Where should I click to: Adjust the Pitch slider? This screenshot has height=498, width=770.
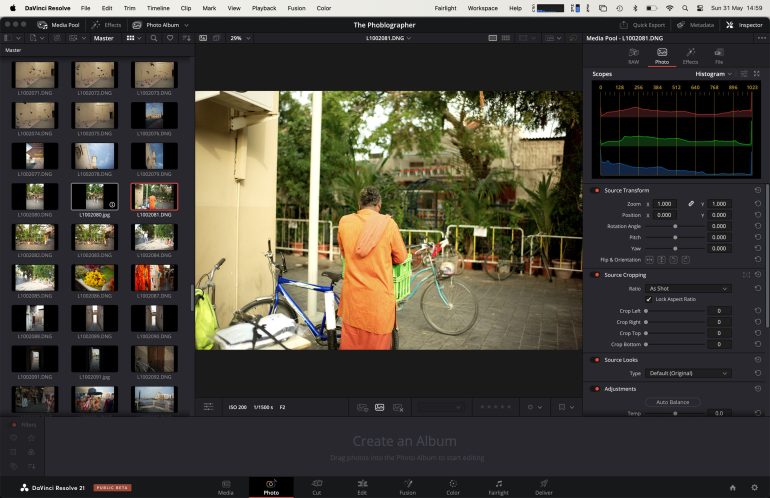coord(675,237)
